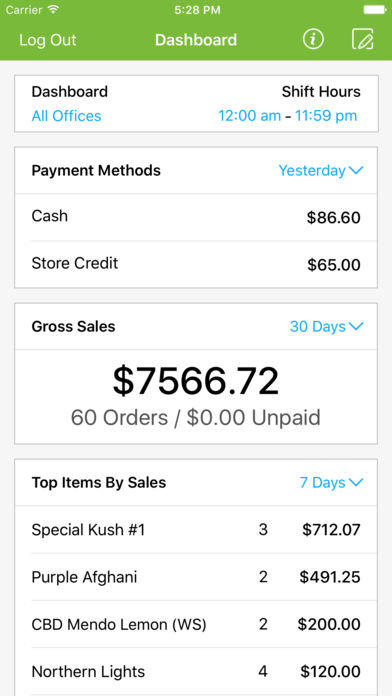Tap the 60 Orders unpaid summary text
The width and height of the screenshot is (392, 696).
click(x=196, y=418)
